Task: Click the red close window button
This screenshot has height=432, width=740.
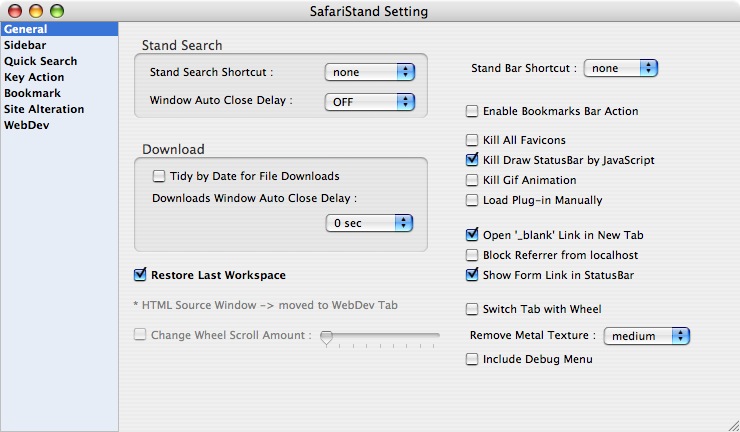Action: click(15, 10)
